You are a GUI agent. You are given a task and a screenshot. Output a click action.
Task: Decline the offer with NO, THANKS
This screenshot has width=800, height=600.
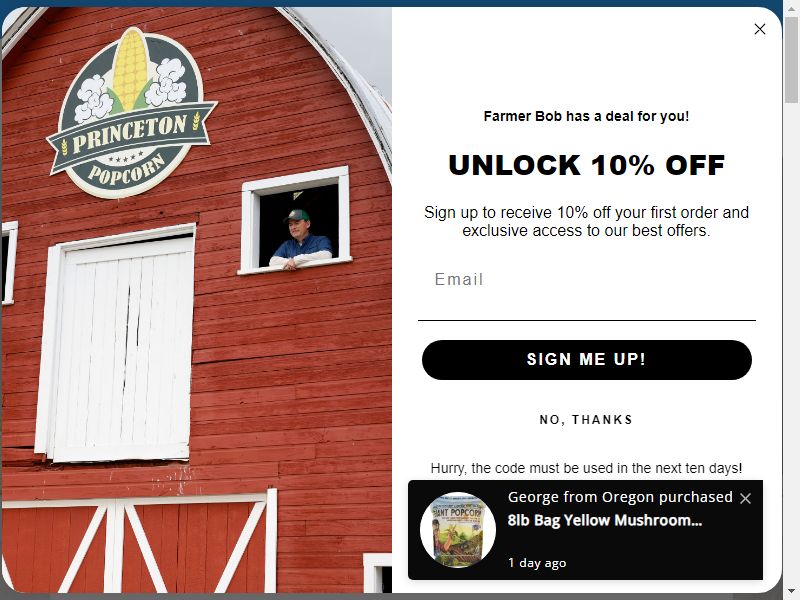(x=586, y=420)
